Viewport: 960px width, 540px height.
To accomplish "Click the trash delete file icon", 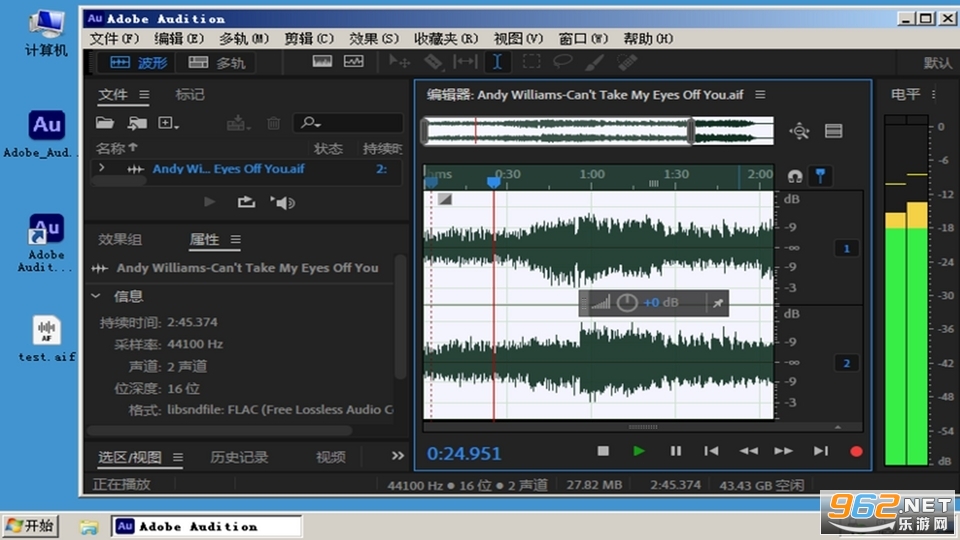I will tap(274, 124).
